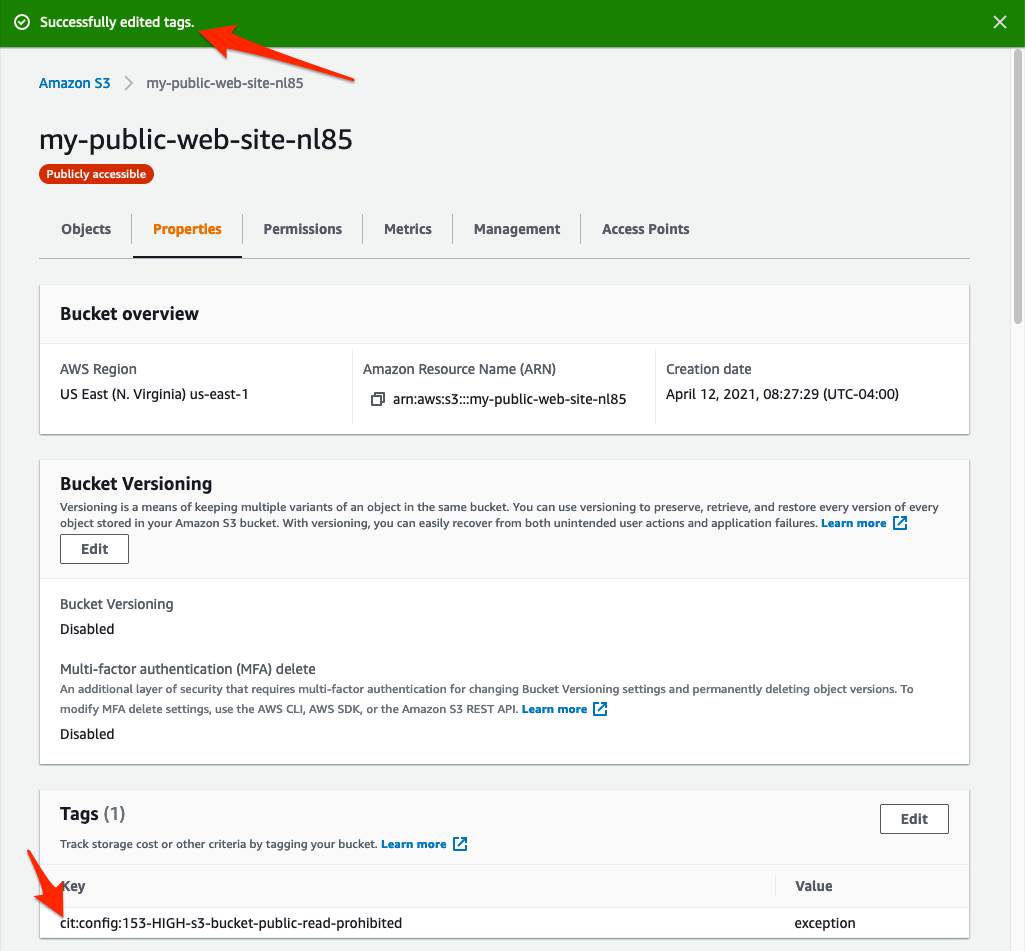This screenshot has width=1025, height=951.
Task: Click the page title my-public-web-site-nl85
Action: coord(196,139)
